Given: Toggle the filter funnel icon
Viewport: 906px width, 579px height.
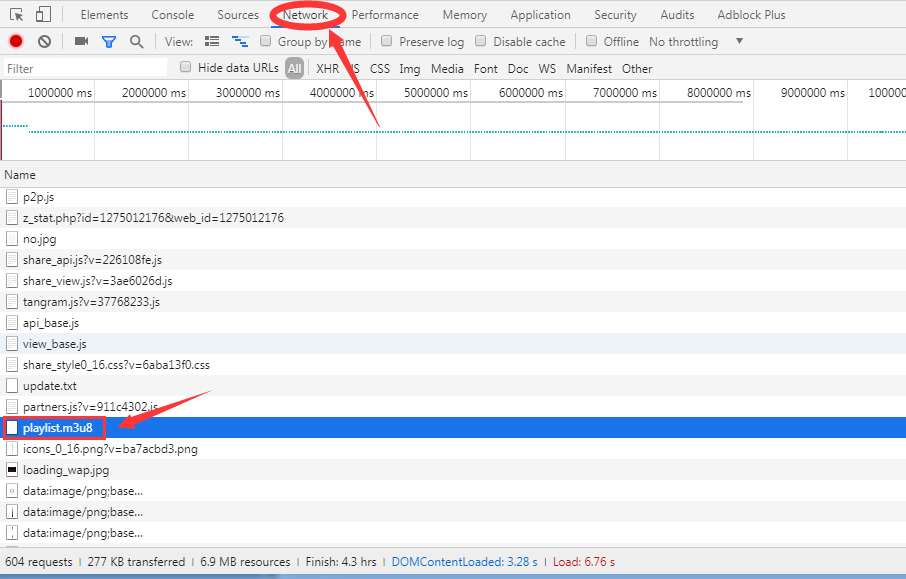Looking at the screenshot, I should click(109, 42).
